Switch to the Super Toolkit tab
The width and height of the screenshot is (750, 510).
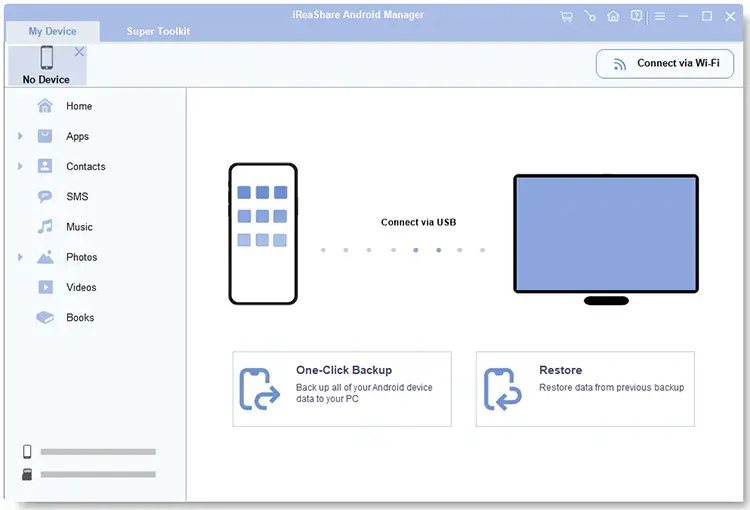point(158,32)
